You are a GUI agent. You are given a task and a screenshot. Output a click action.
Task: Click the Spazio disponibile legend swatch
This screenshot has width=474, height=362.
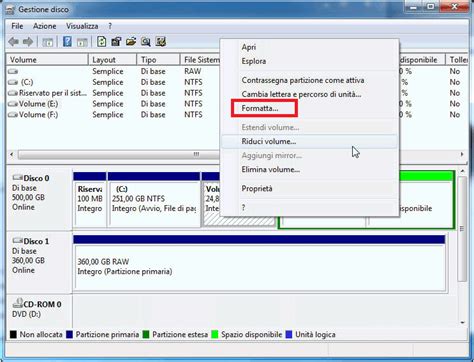click(215, 334)
